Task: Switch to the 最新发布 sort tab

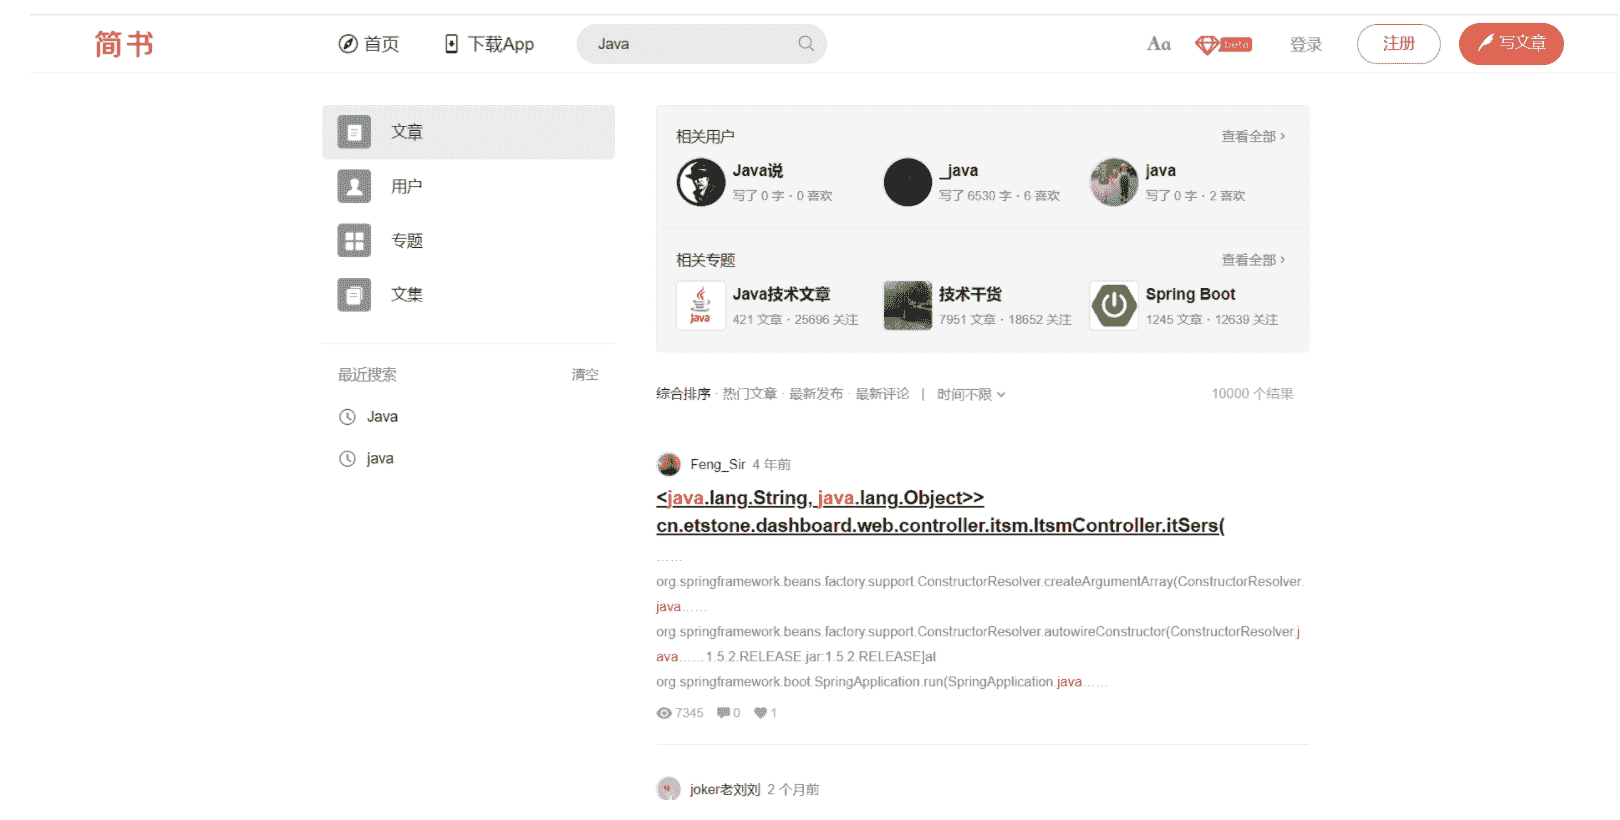Action: pos(816,394)
